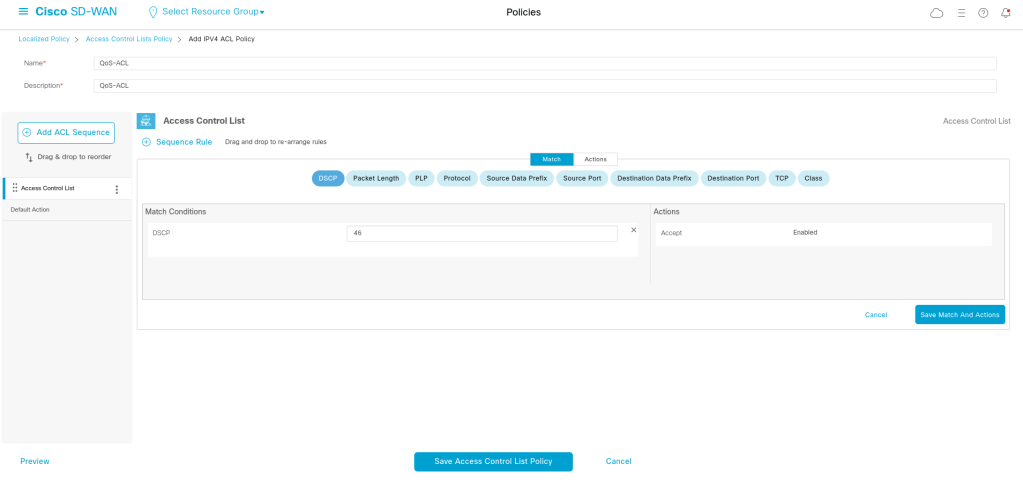Switch to the Actions tab
Image resolution: width=1023 pixels, height=494 pixels.
(x=595, y=159)
